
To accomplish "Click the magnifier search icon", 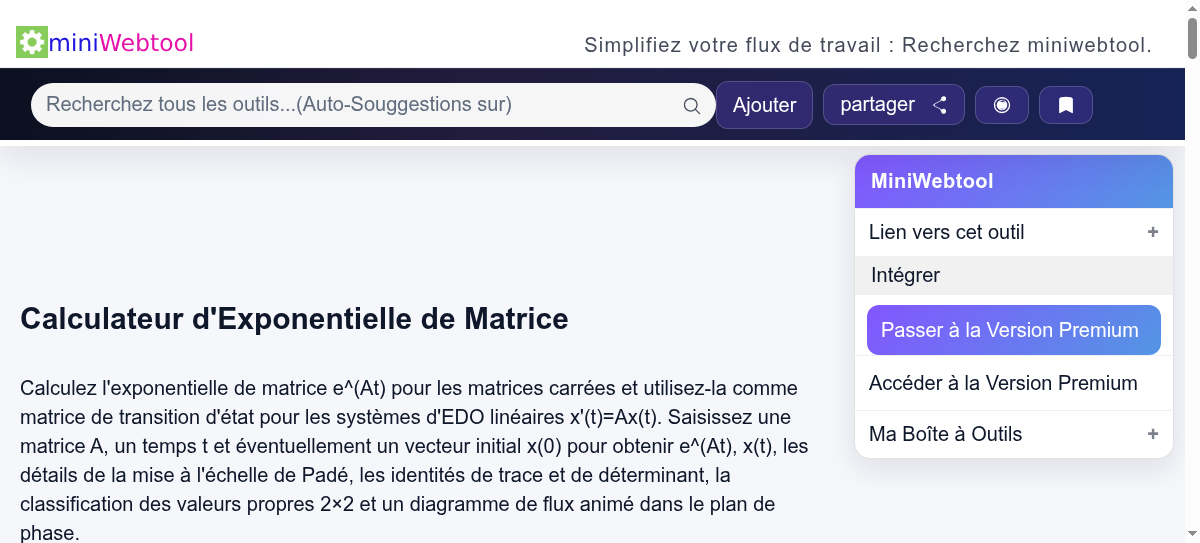I will click(x=691, y=106).
